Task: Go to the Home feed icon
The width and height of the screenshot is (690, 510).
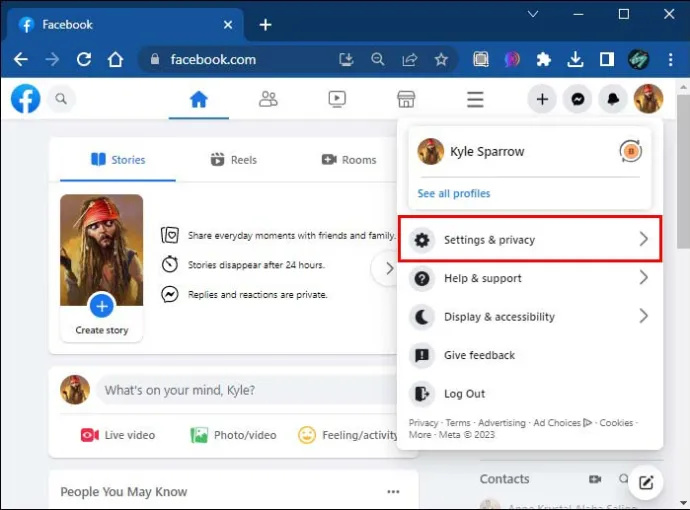Action: (198, 99)
